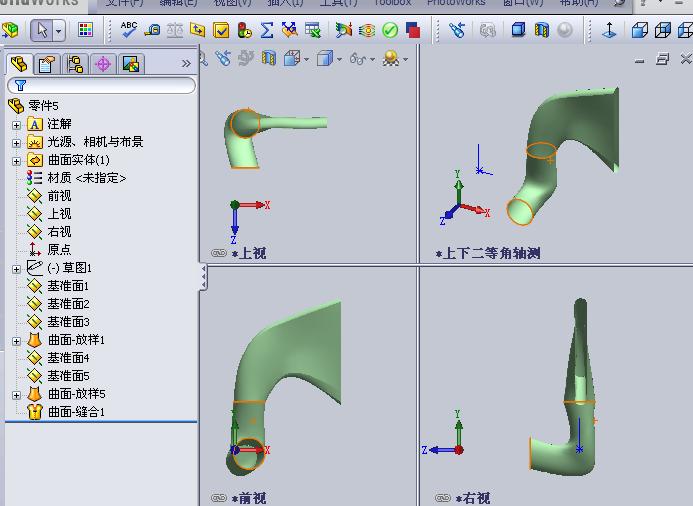
Task: Click the Zebra Stripes curvature icon
Action: pos(367,30)
